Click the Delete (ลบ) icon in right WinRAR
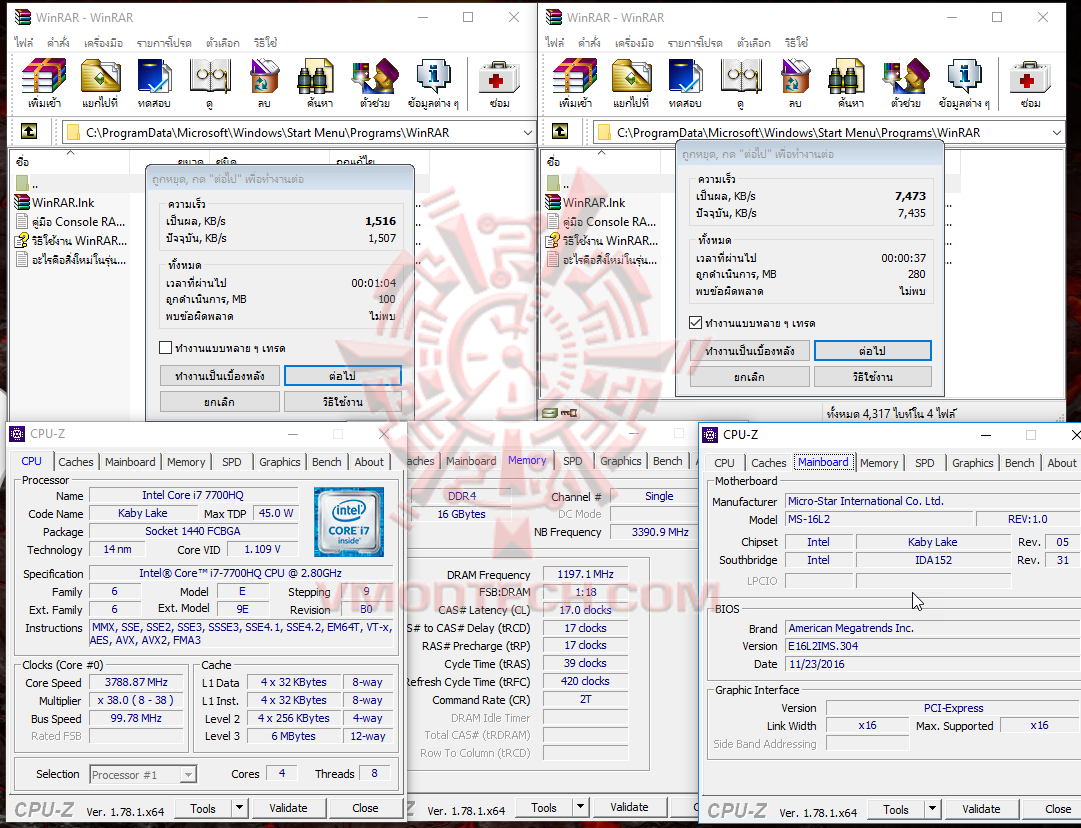Image resolution: width=1081 pixels, height=828 pixels. click(795, 83)
